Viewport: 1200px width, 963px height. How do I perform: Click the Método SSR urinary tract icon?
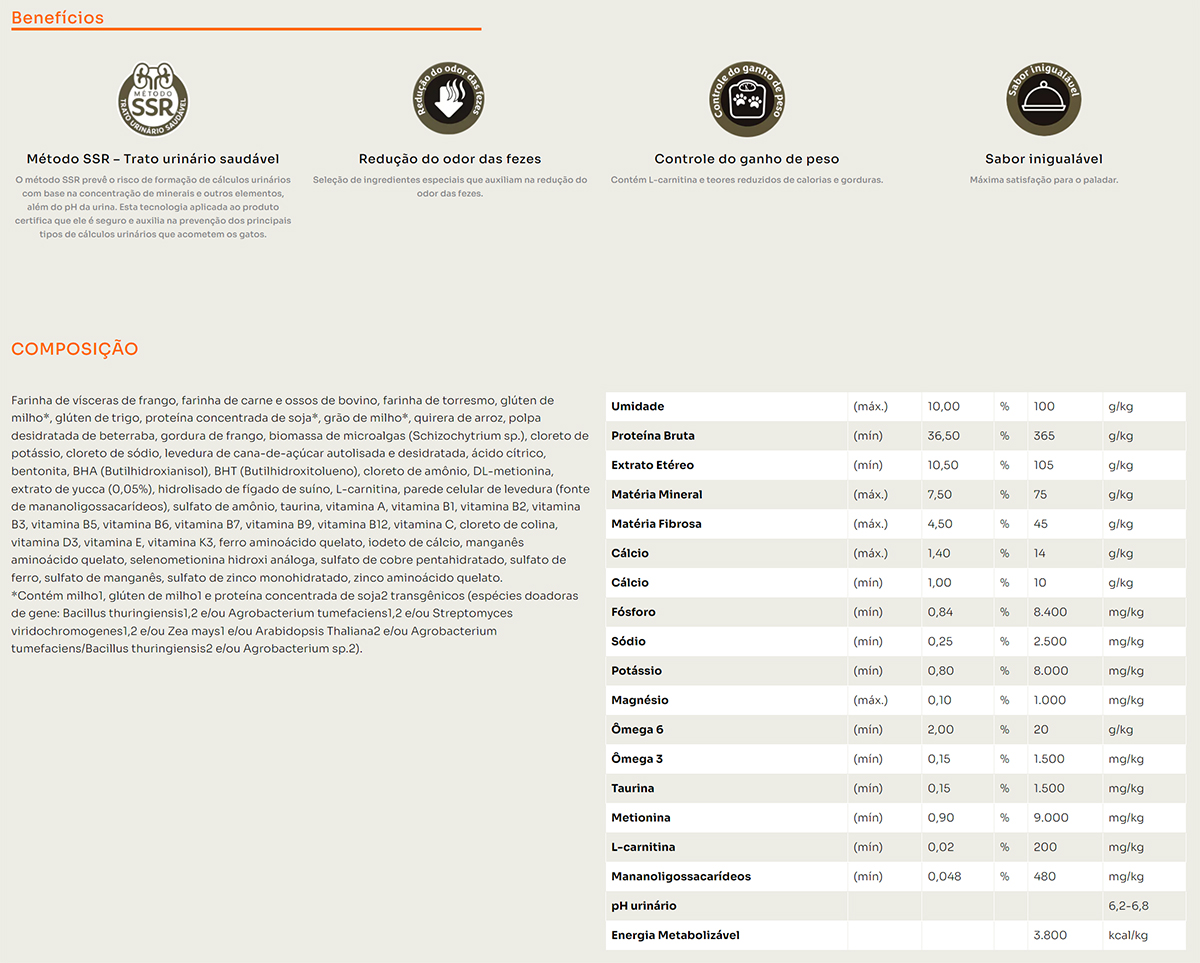pyautogui.click(x=153, y=100)
